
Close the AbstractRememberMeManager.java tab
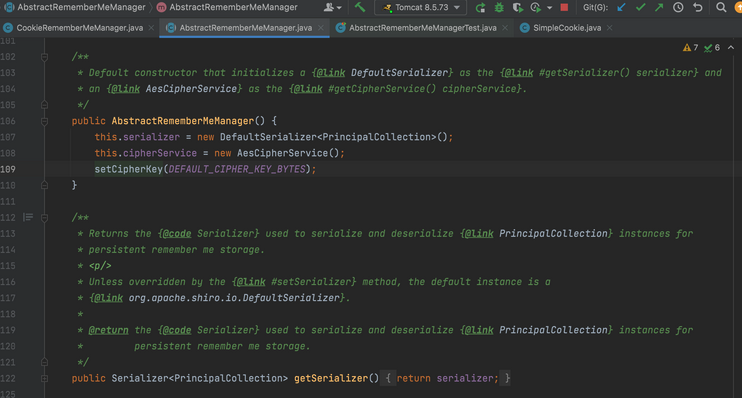tap(321, 28)
